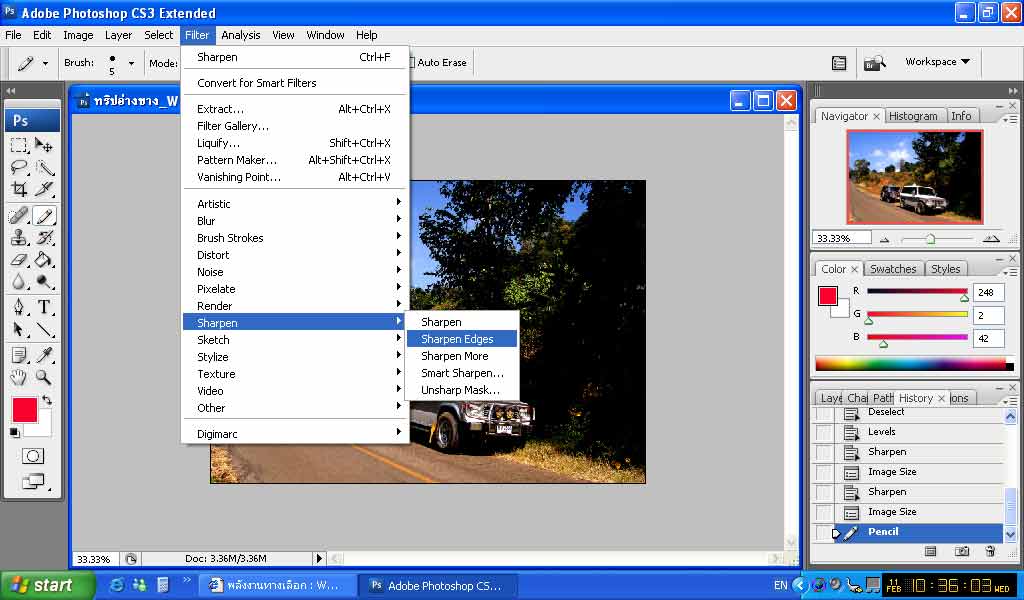1024x600 pixels.
Task: Choose the Eyedropper tool
Action: click(x=44, y=354)
